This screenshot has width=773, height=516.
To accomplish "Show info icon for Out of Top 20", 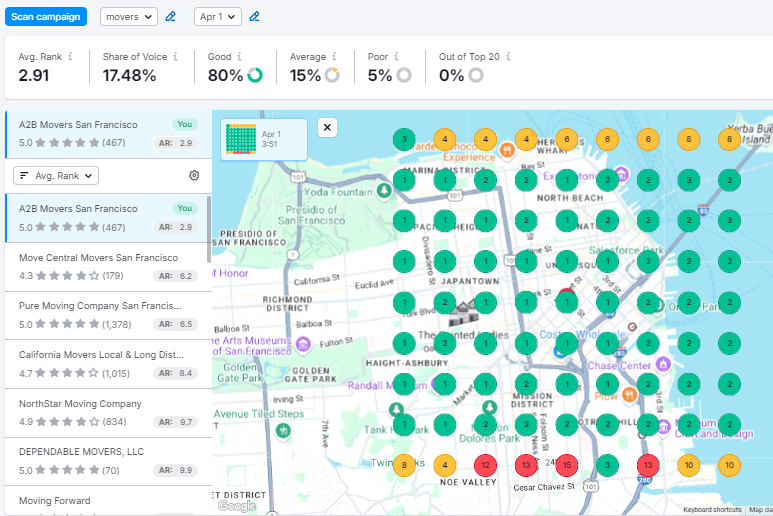I will [508, 57].
